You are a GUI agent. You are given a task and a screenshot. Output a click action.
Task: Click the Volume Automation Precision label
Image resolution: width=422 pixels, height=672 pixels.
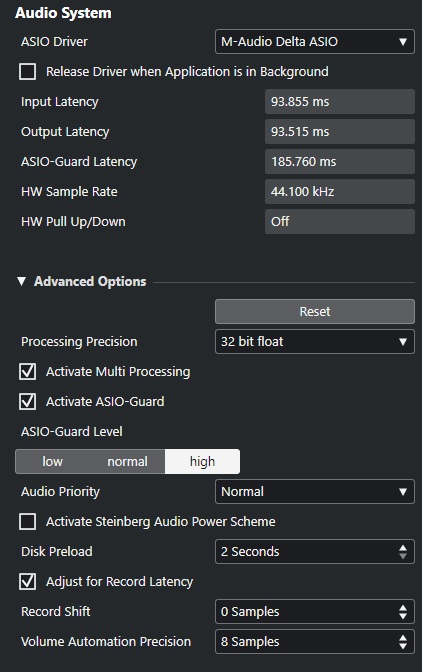tap(106, 642)
